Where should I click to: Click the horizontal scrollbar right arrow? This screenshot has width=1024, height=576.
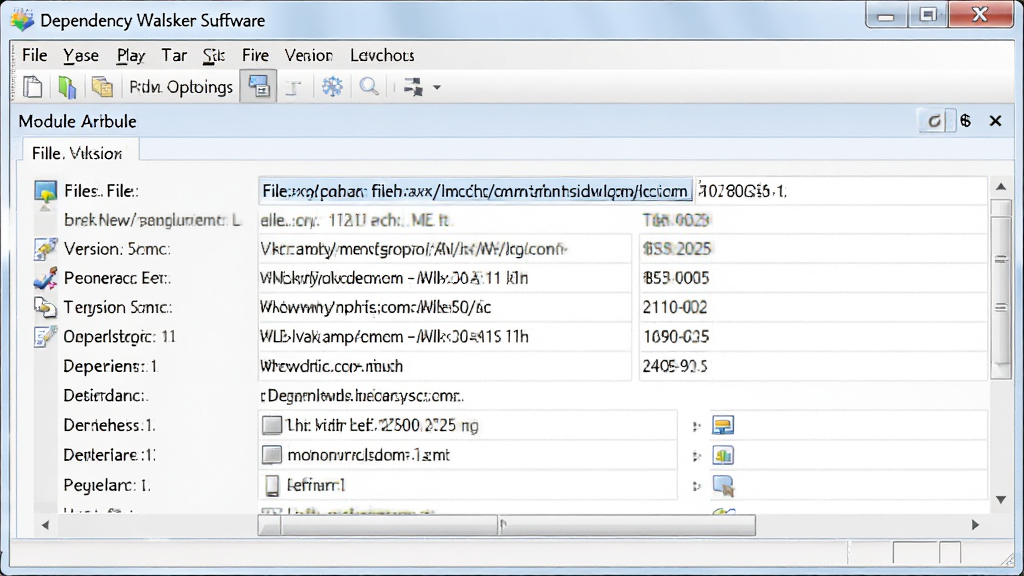976,525
